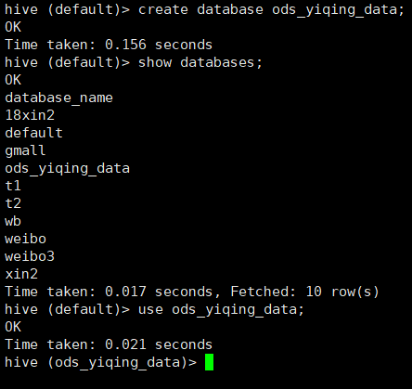The height and width of the screenshot is (389, 412).
Task: Click the Fetched: 10 row(s) line
Action: 192,292
